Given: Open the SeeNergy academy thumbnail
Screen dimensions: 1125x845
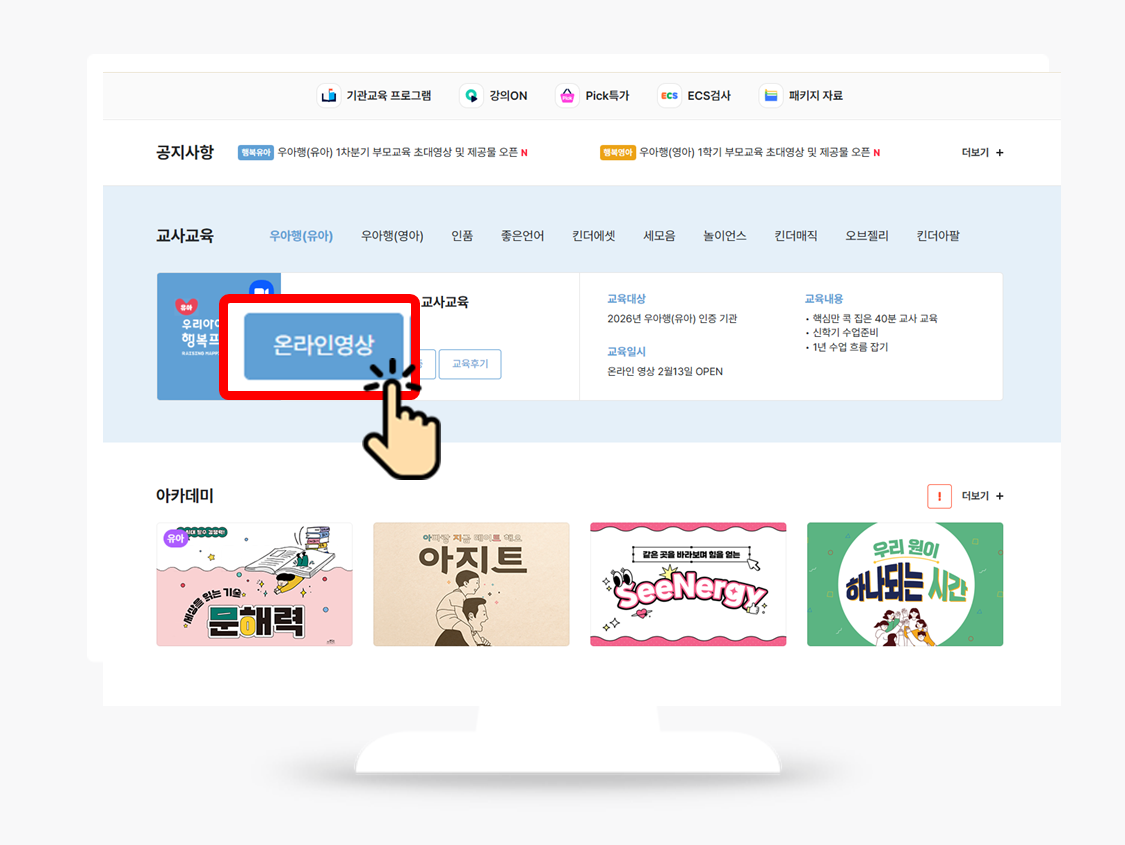Looking at the screenshot, I should click(688, 585).
